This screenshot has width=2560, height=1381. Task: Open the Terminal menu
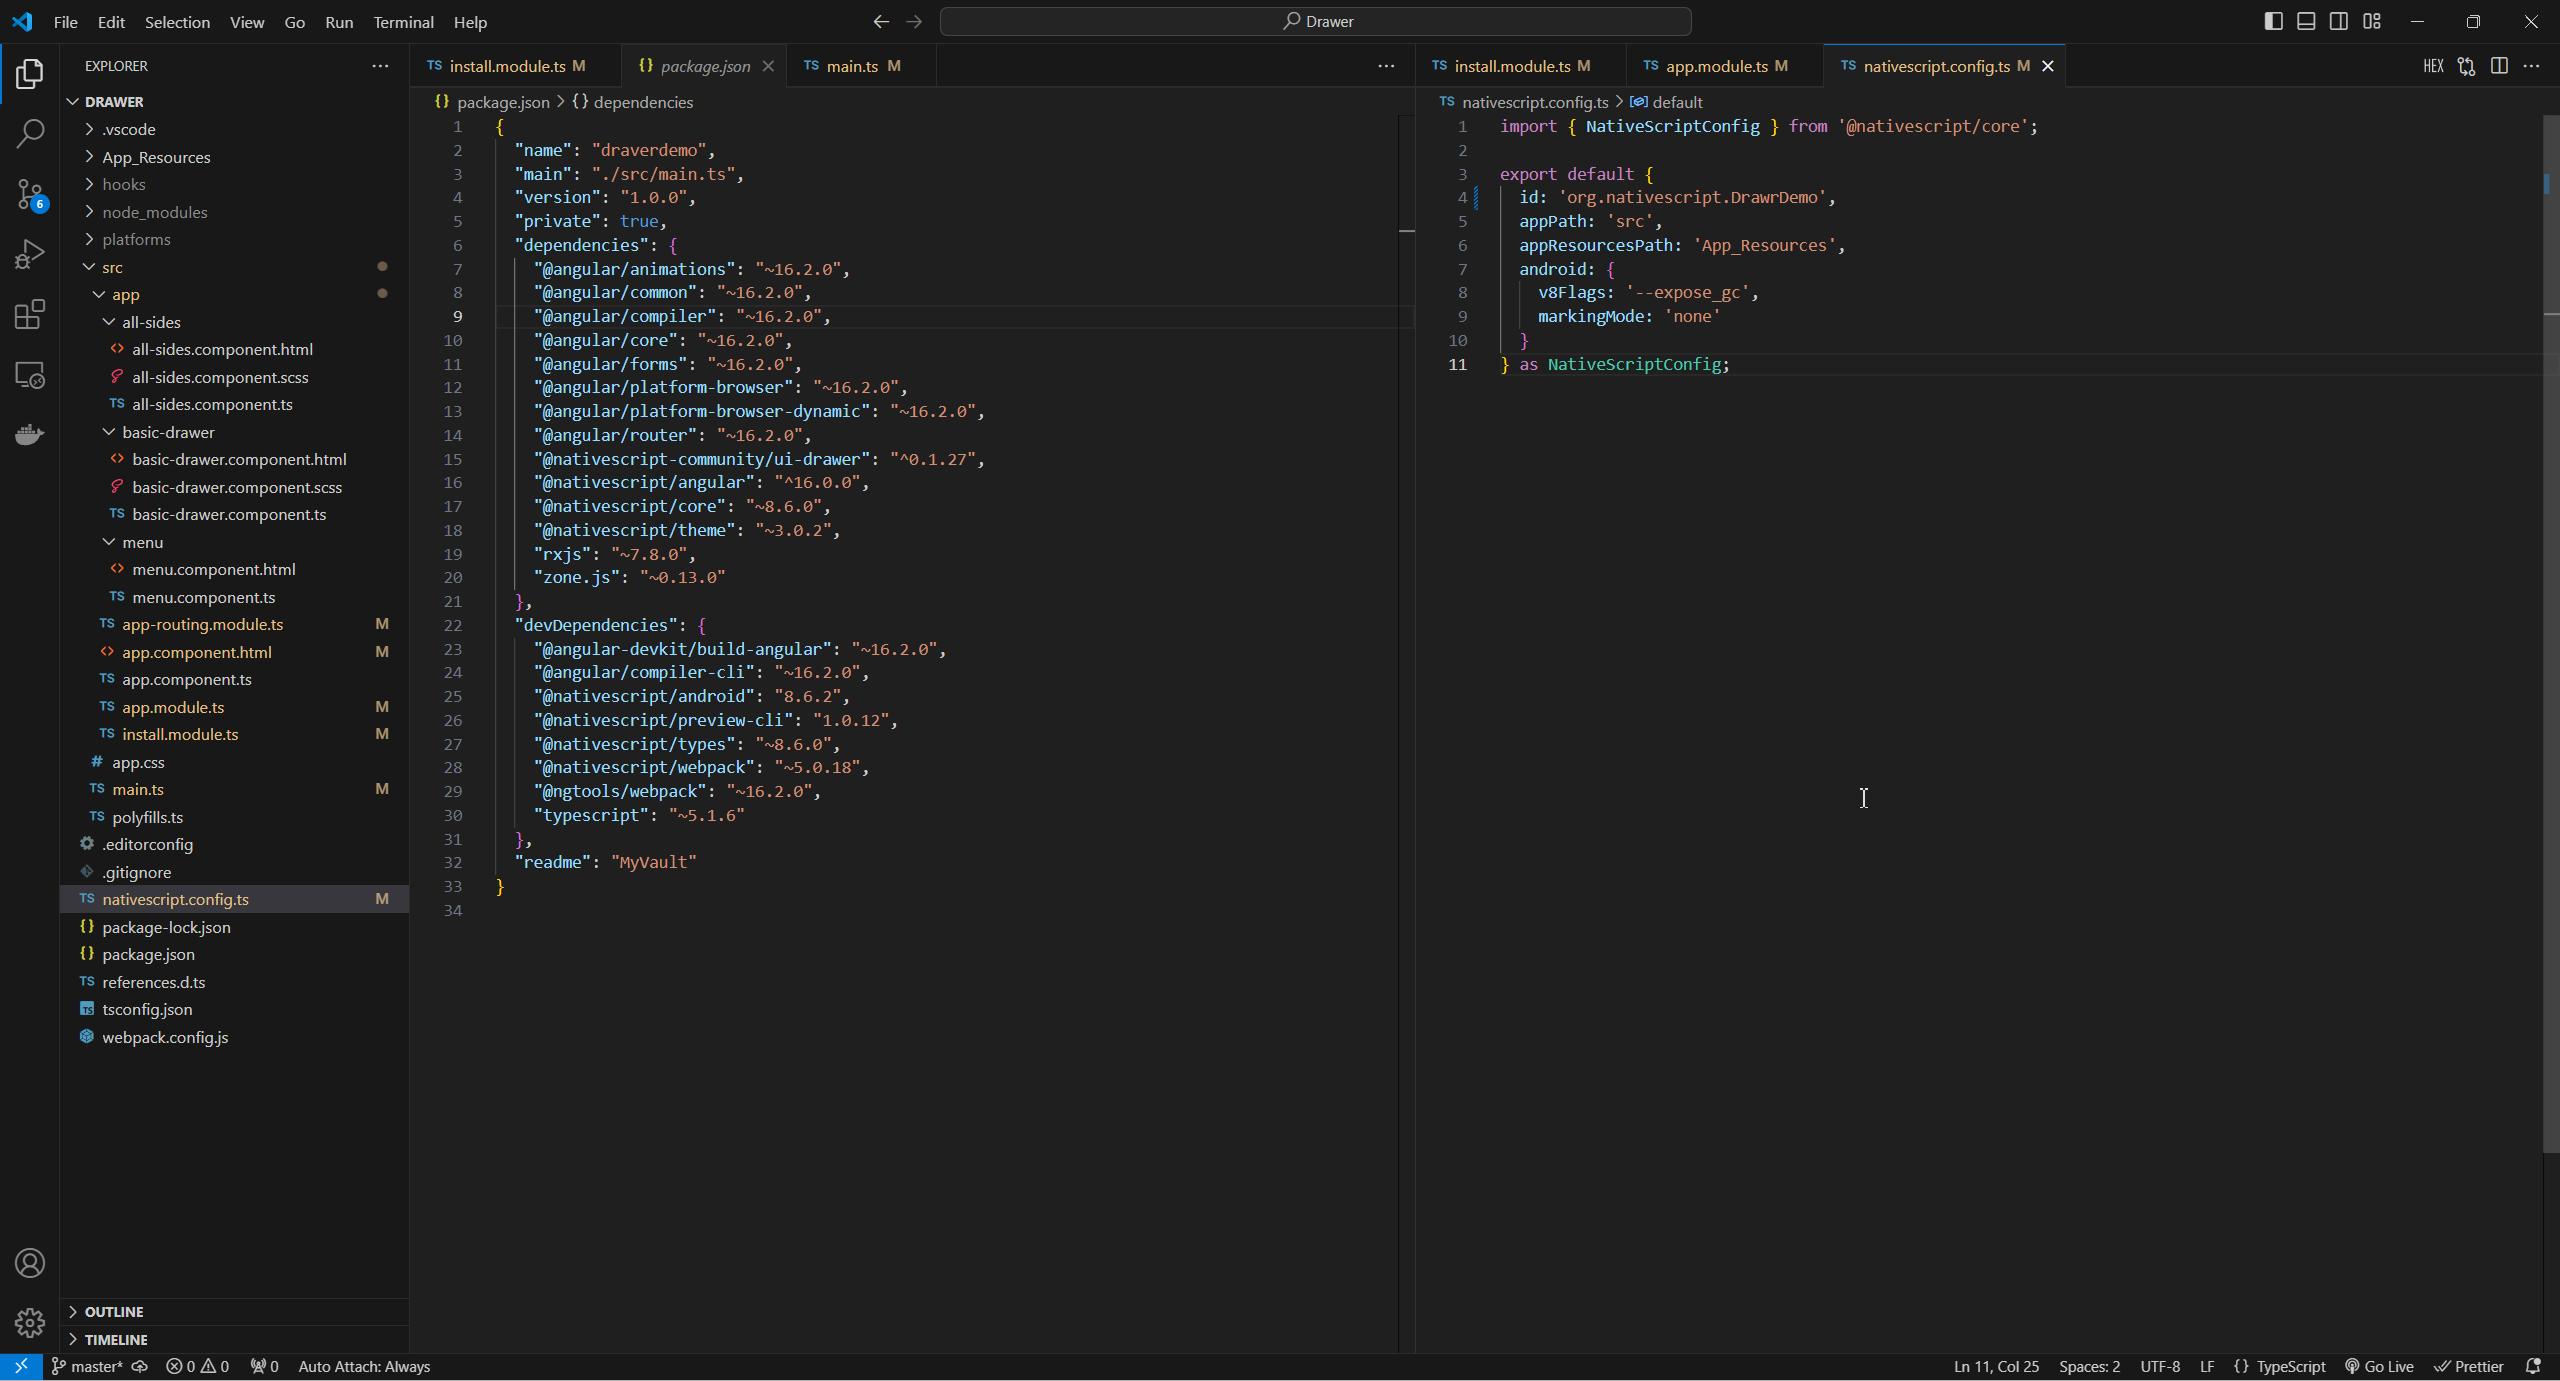pos(402,22)
